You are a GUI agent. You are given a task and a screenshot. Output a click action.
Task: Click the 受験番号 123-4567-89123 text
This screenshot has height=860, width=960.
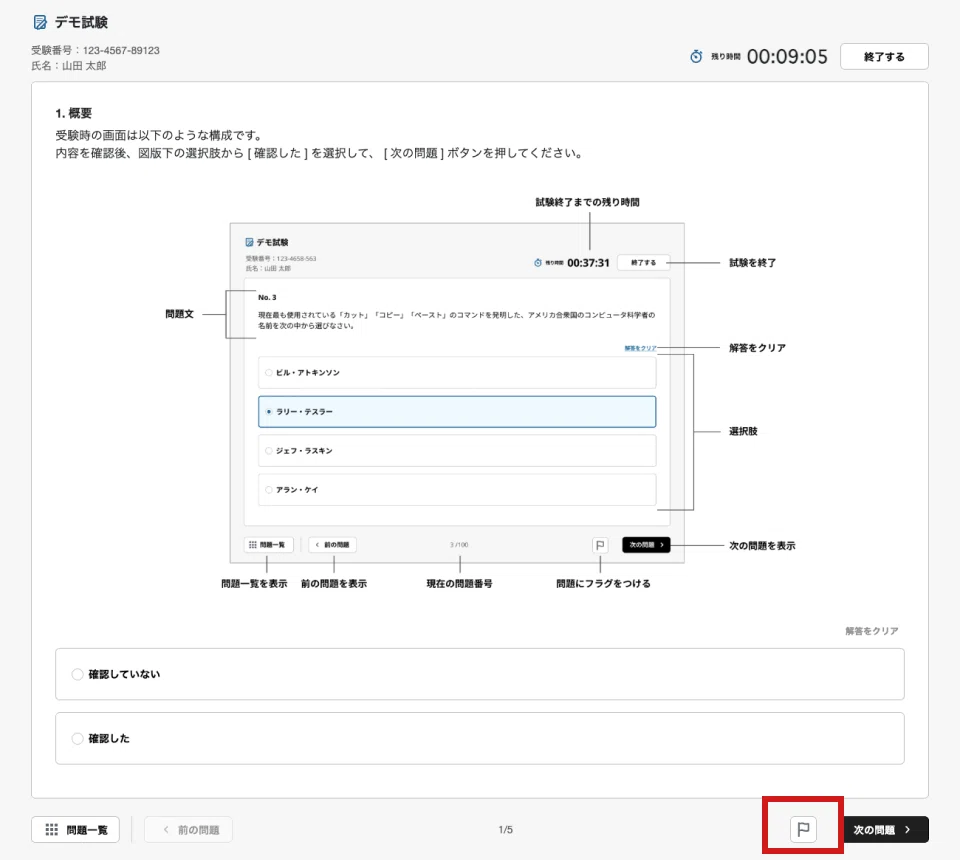click(96, 50)
